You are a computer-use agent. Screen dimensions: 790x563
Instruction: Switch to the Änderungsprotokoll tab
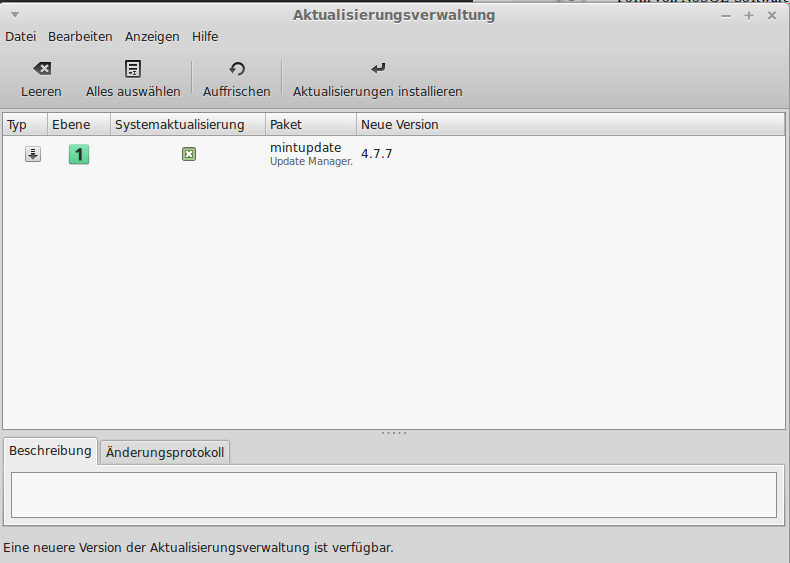pyautogui.click(x=165, y=453)
